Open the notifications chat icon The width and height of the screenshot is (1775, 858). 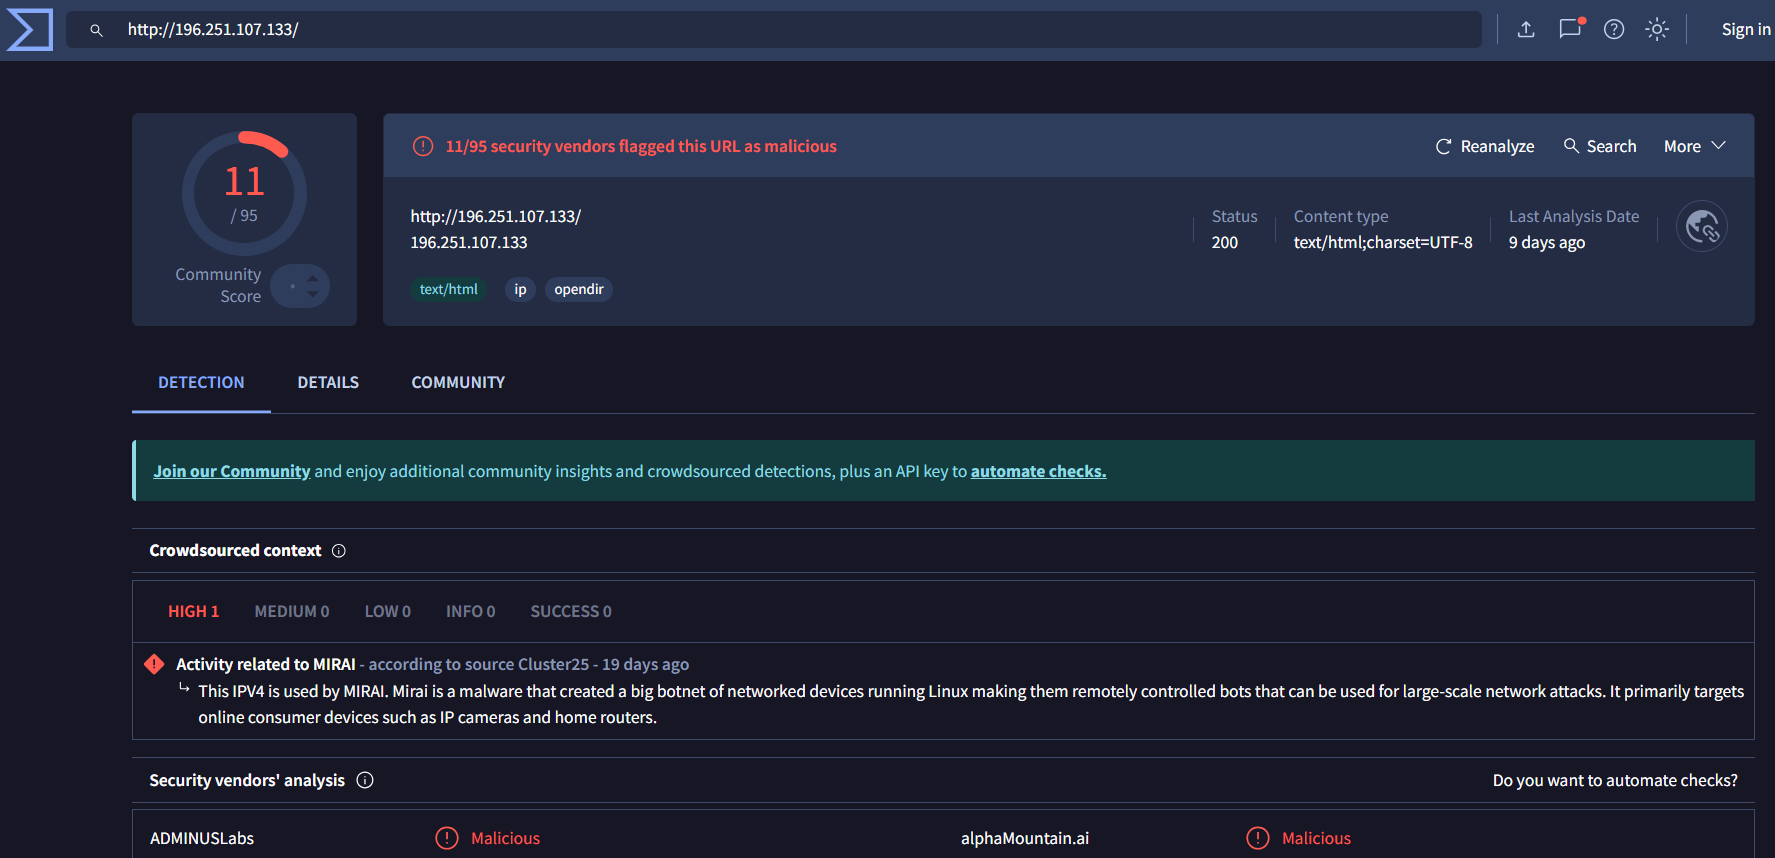[1570, 29]
